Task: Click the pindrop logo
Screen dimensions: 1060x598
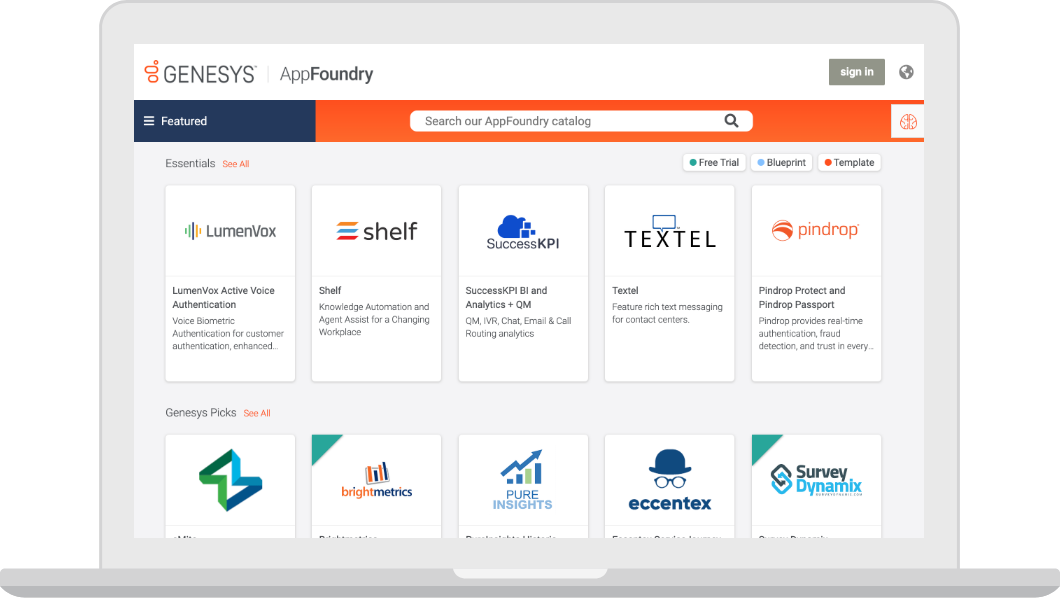Action: 815,230
